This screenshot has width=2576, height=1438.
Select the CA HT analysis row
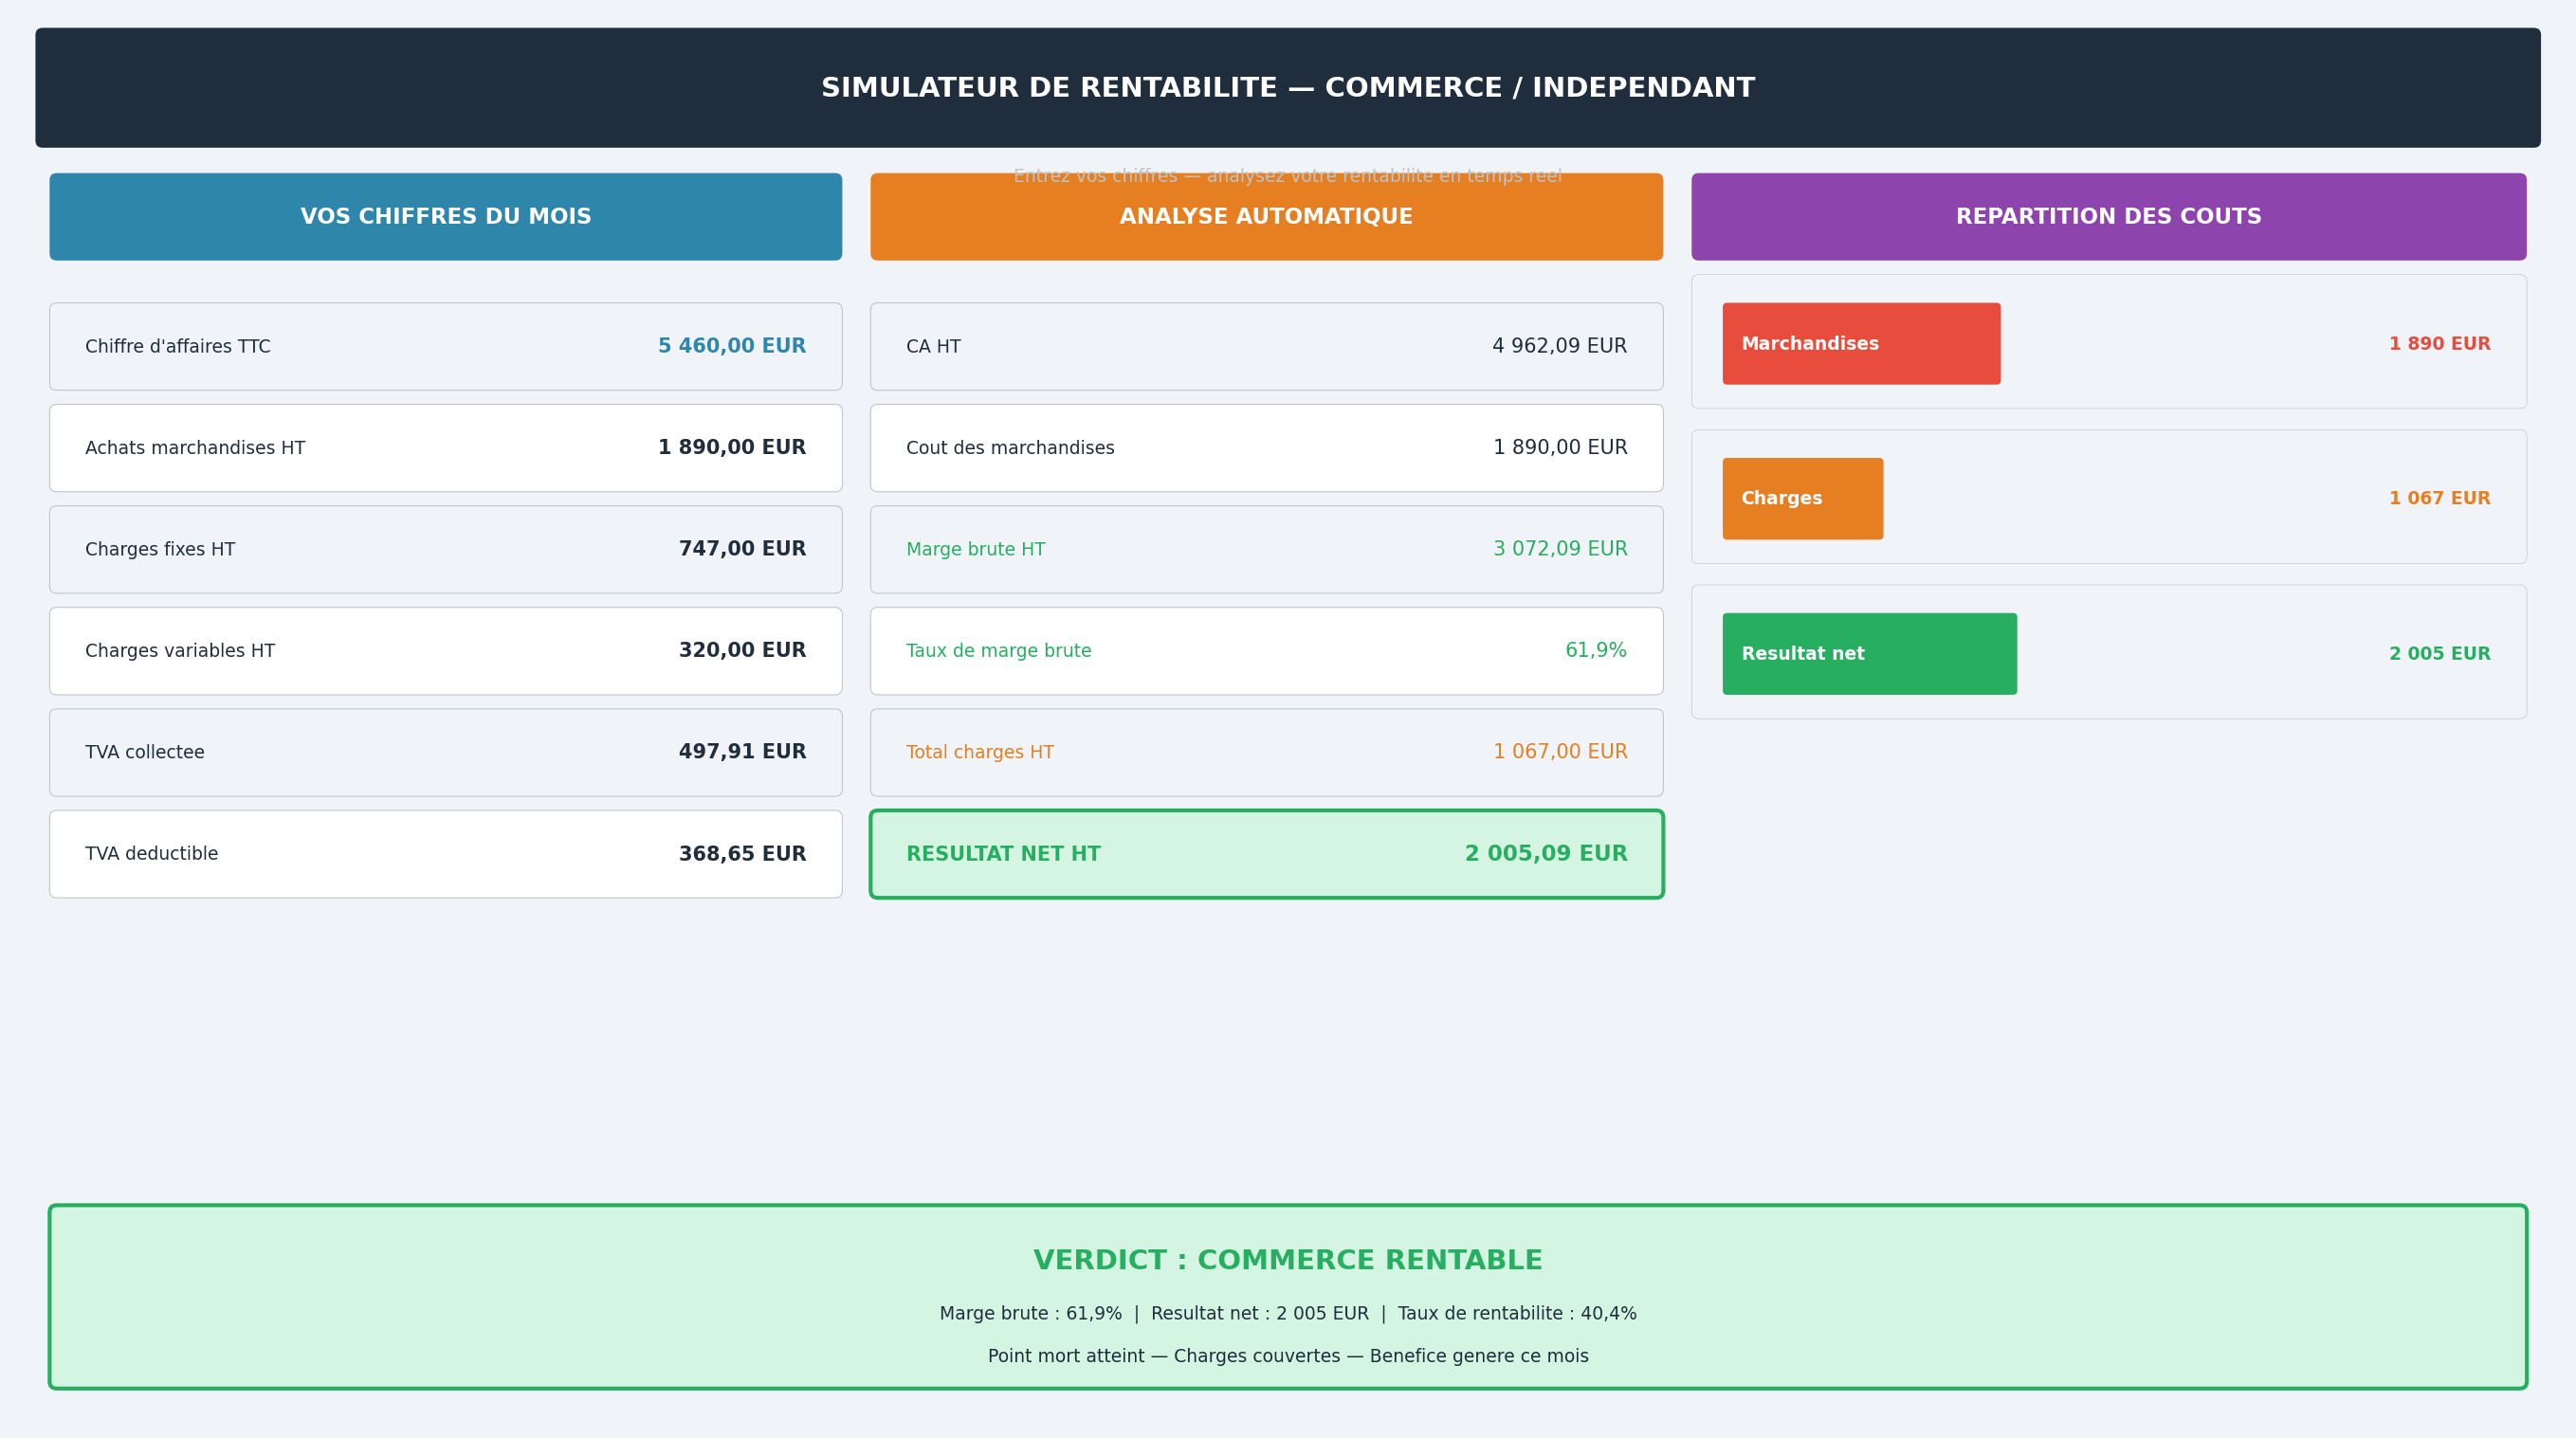pos(1266,347)
